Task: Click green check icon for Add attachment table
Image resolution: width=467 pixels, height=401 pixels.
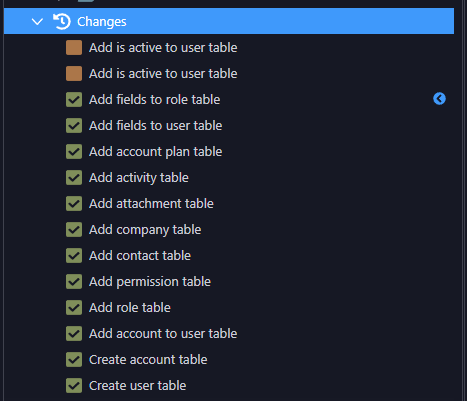Action: [x=74, y=203]
